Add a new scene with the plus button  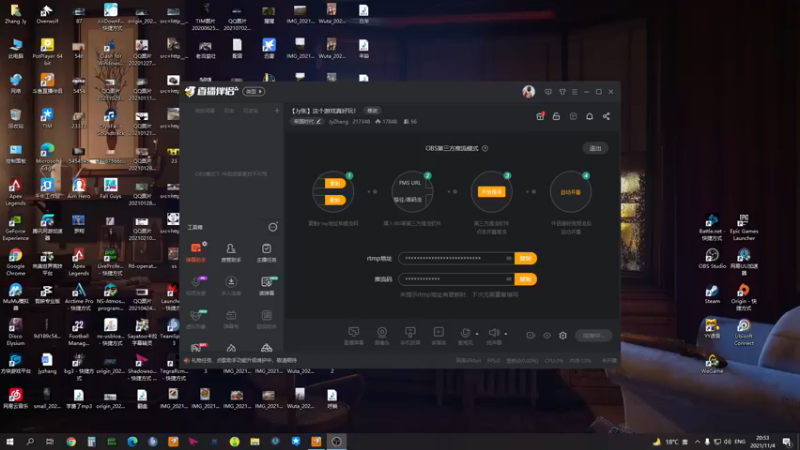(277, 110)
